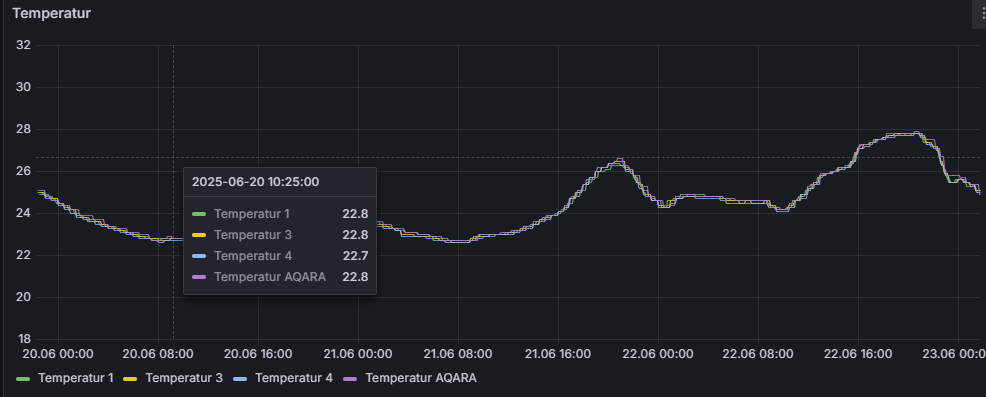Image resolution: width=986 pixels, height=397 pixels.
Task: Click the 22.7 value in tooltip
Action: 355,256
